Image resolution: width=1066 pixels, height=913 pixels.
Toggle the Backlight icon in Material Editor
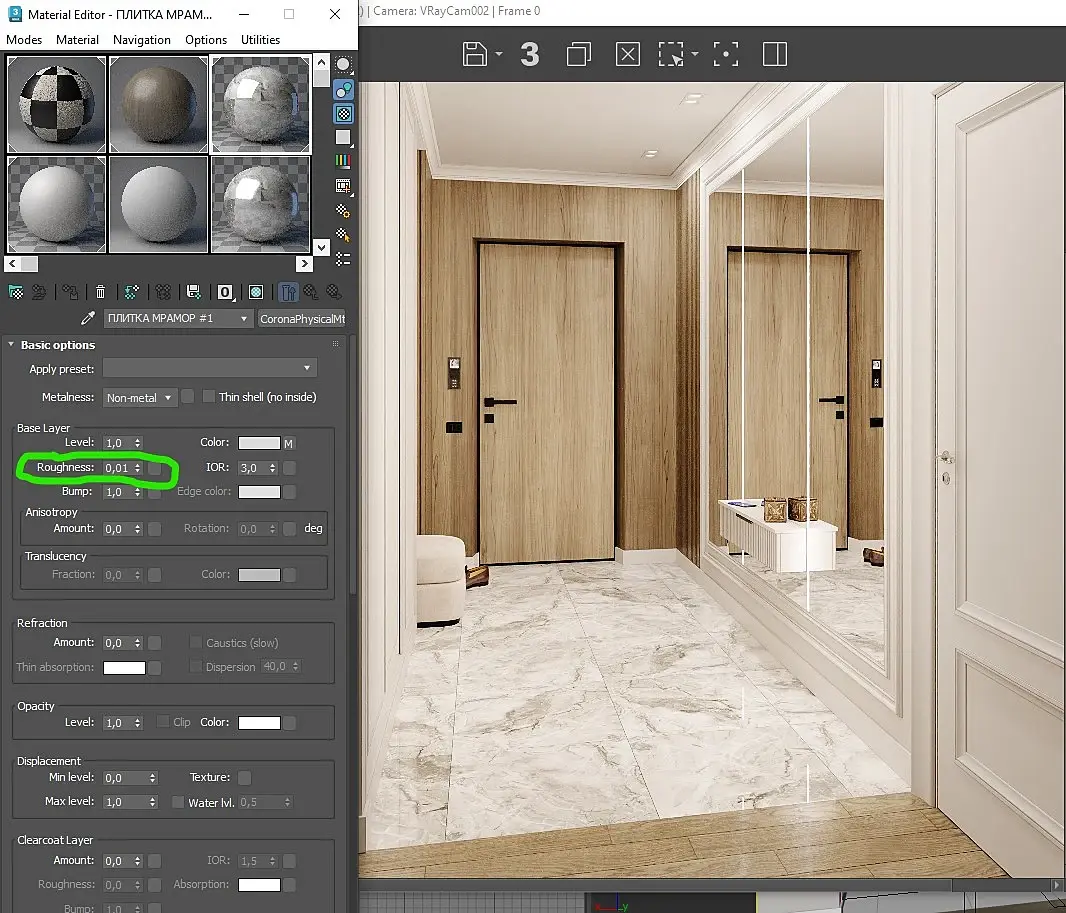(x=343, y=90)
